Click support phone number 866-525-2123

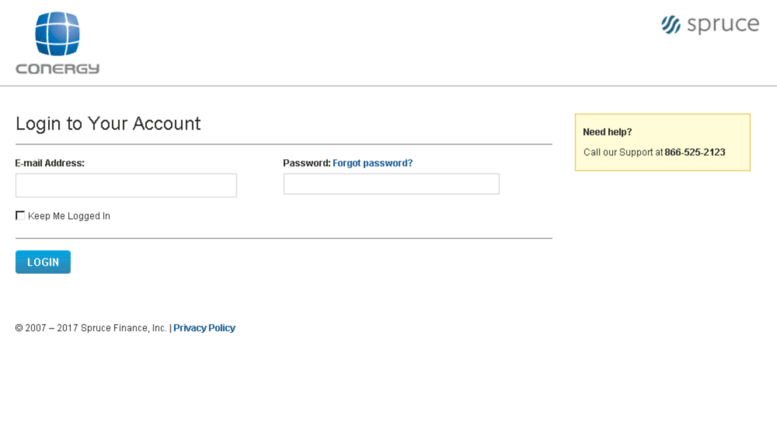695,152
